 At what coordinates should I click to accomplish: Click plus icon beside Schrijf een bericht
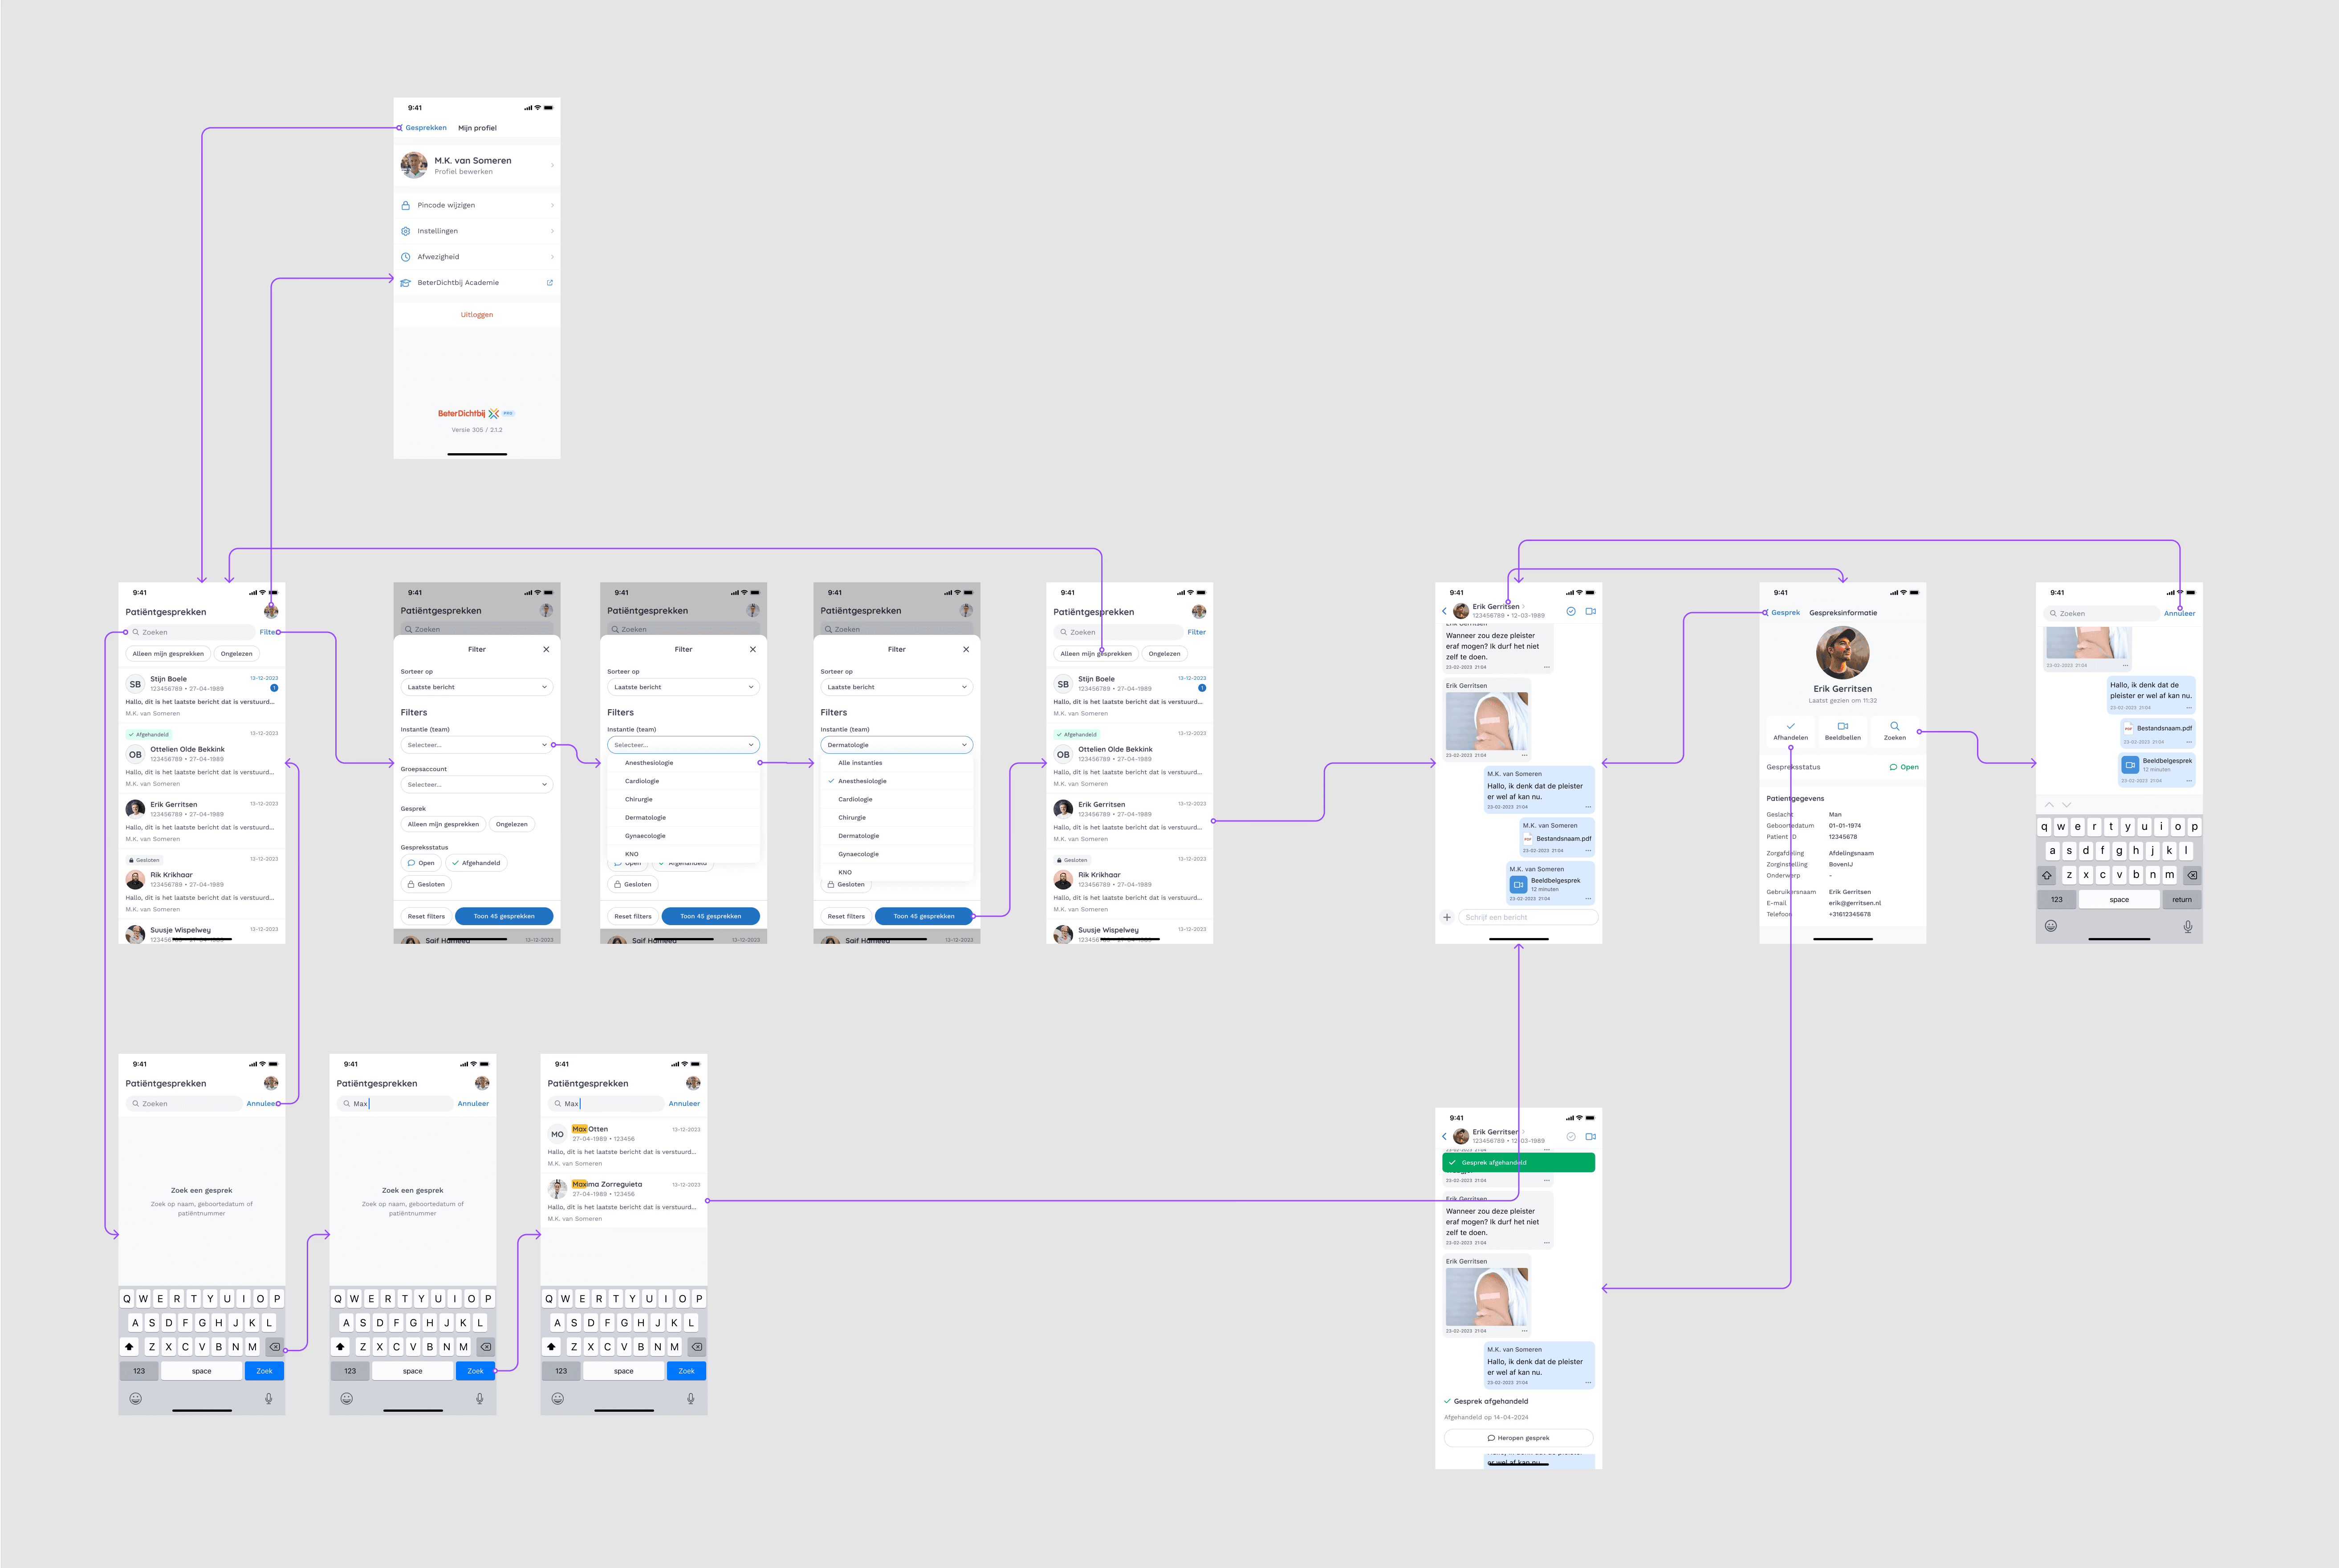pos(1447,917)
